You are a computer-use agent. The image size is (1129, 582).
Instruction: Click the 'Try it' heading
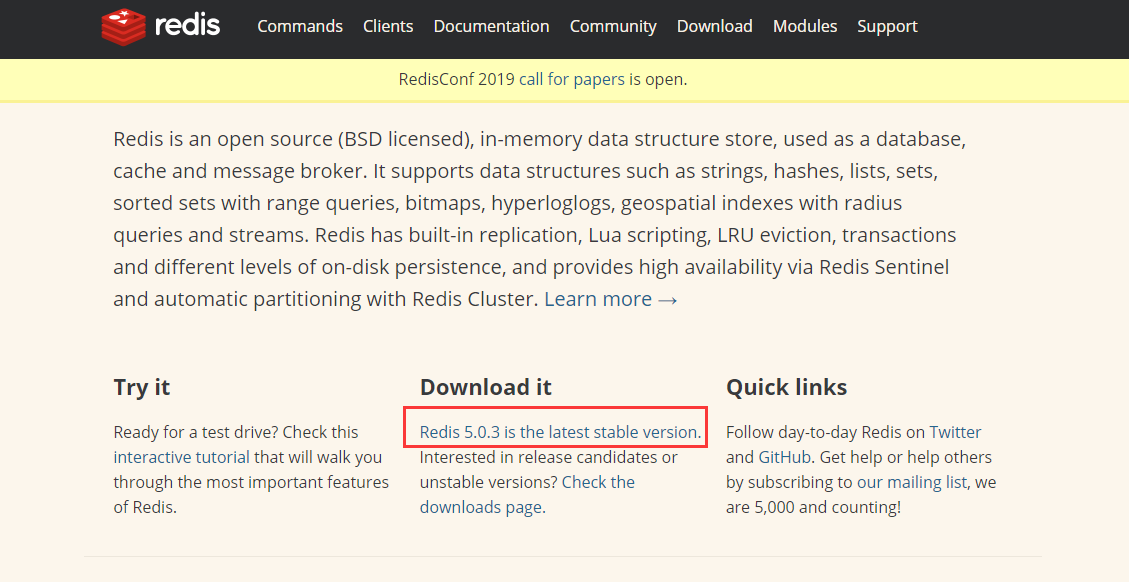[142, 388]
